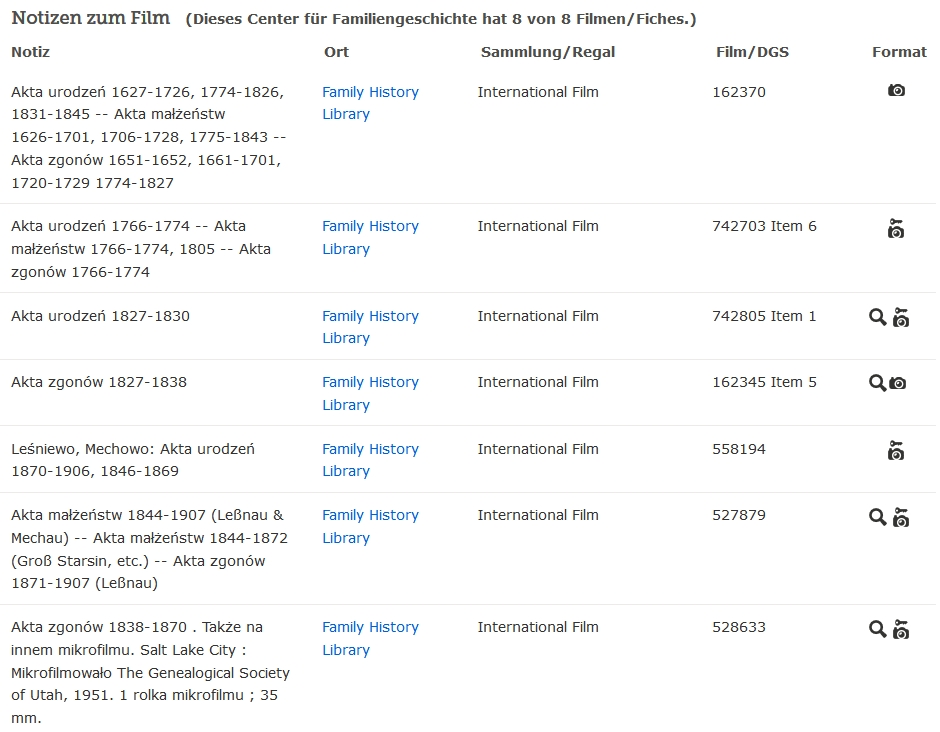The image size is (940, 732).
Task: Click locked camera icon for film 558194
Action: [x=896, y=450]
